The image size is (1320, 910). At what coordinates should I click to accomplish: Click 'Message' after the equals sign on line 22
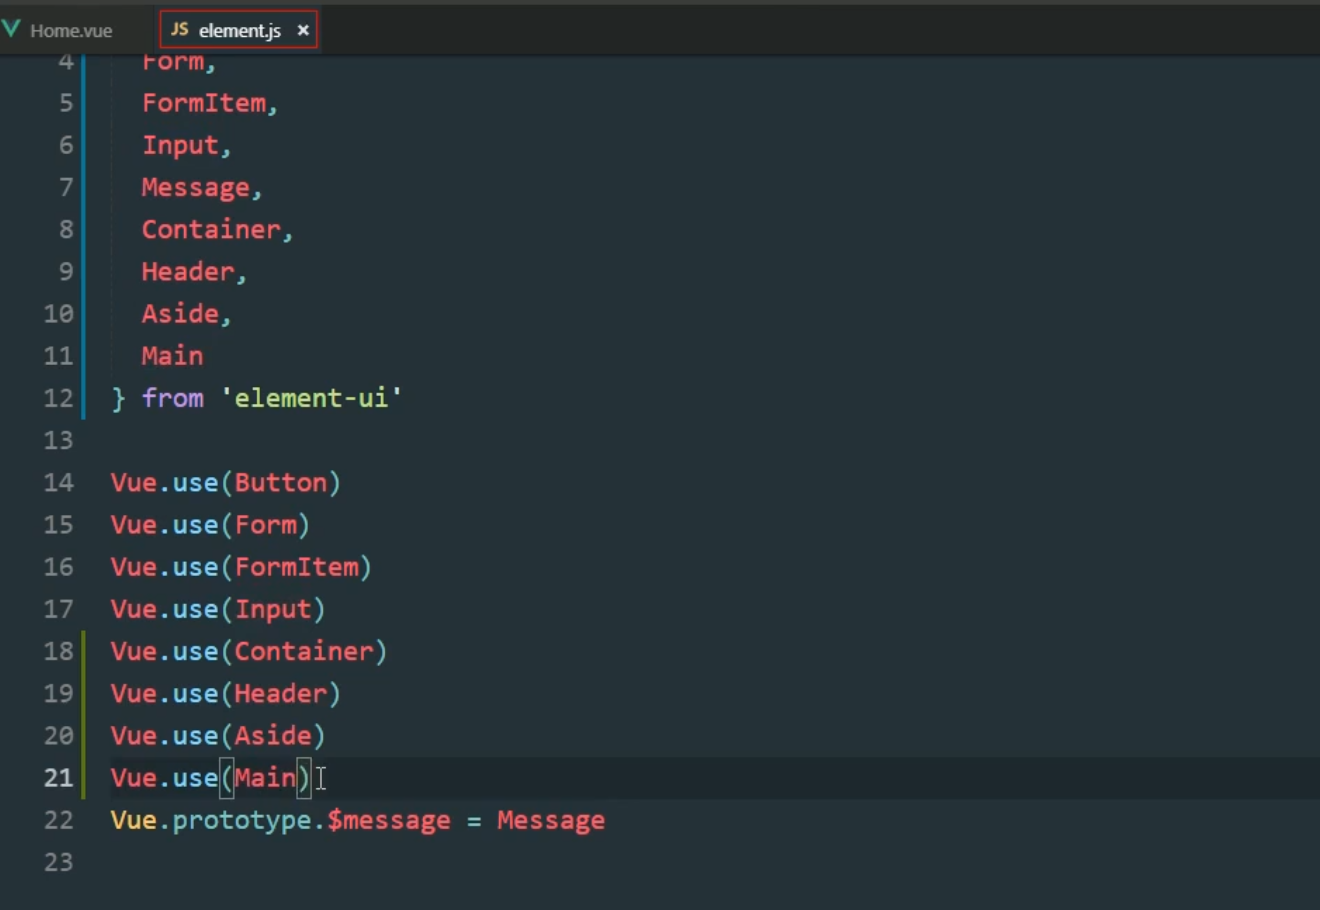pos(551,820)
